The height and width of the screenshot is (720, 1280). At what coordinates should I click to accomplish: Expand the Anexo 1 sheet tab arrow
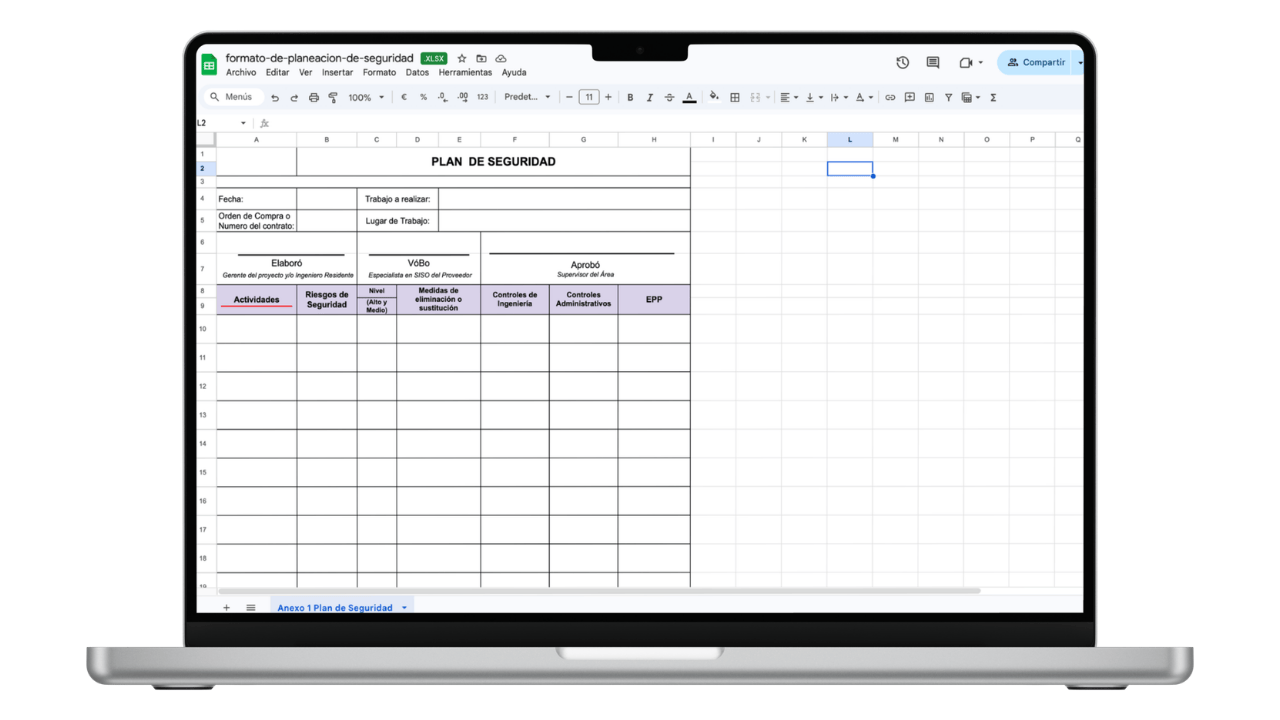(405, 608)
